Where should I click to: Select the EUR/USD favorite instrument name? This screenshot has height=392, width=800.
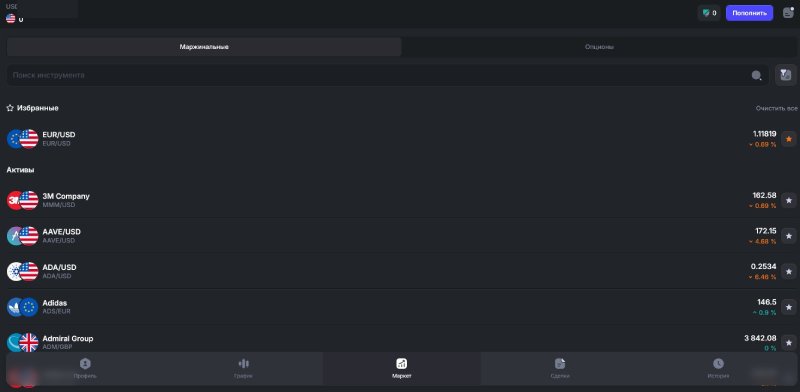pyautogui.click(x=59, y=135)
